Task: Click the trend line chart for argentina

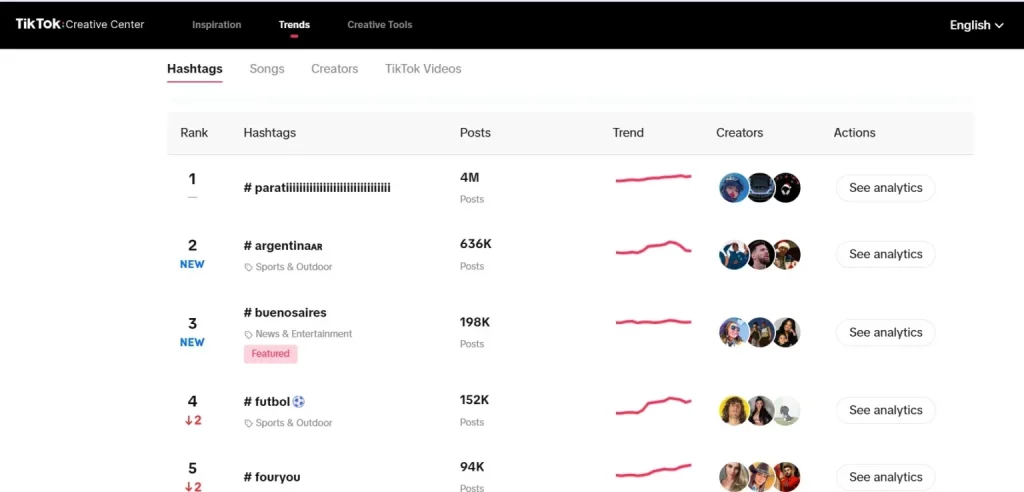Action: [x=653, y=248]
